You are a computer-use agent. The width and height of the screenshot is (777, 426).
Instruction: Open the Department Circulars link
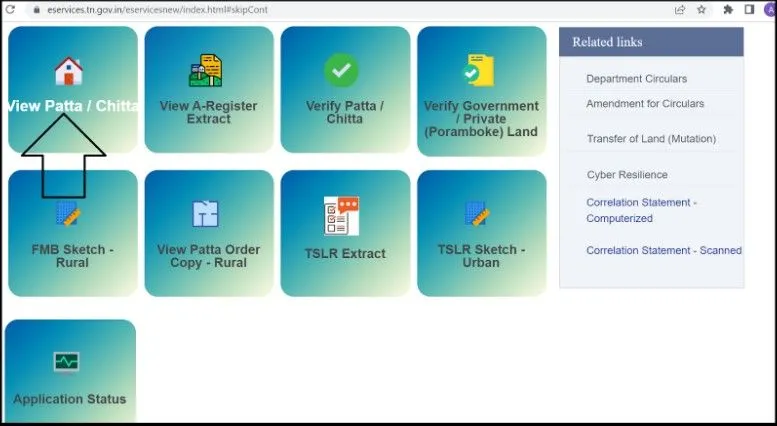636,79
